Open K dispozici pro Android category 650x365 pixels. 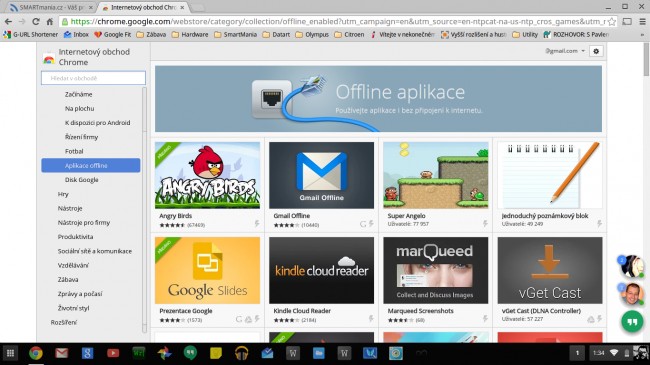coord(97,123)
